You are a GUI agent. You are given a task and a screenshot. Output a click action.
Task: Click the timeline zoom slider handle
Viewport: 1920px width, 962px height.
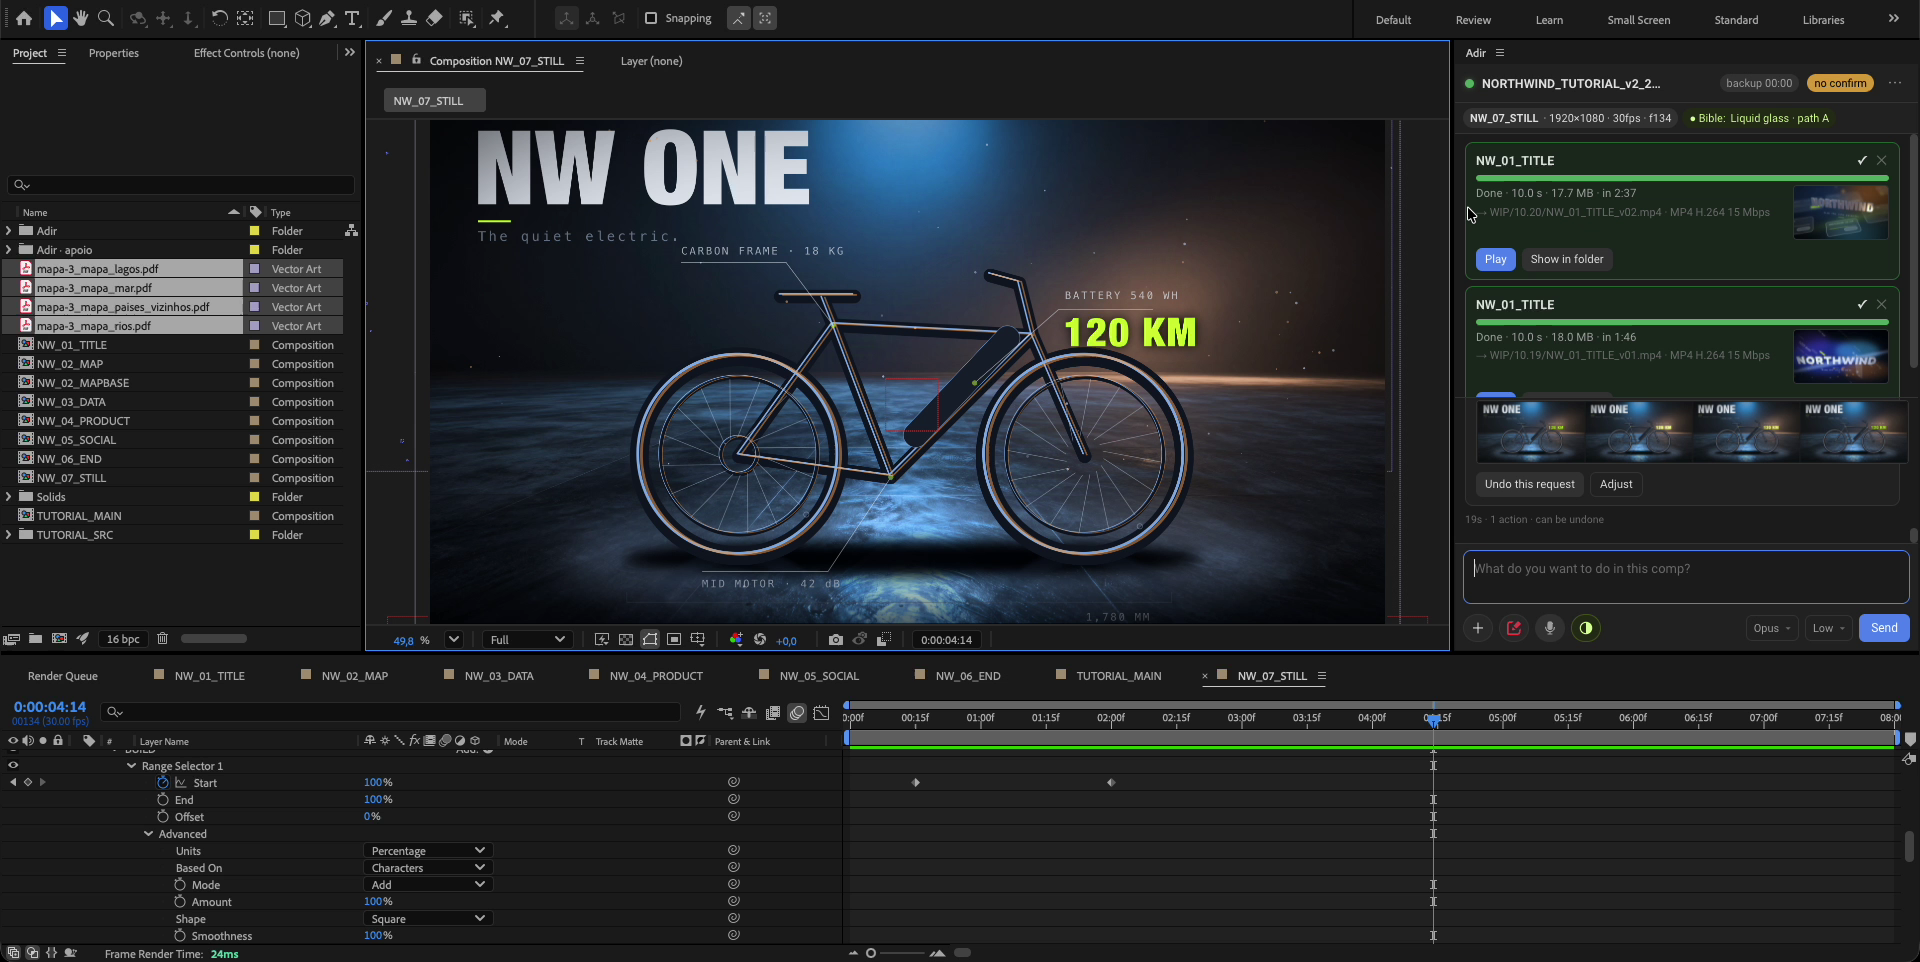[x=871, y=953]
